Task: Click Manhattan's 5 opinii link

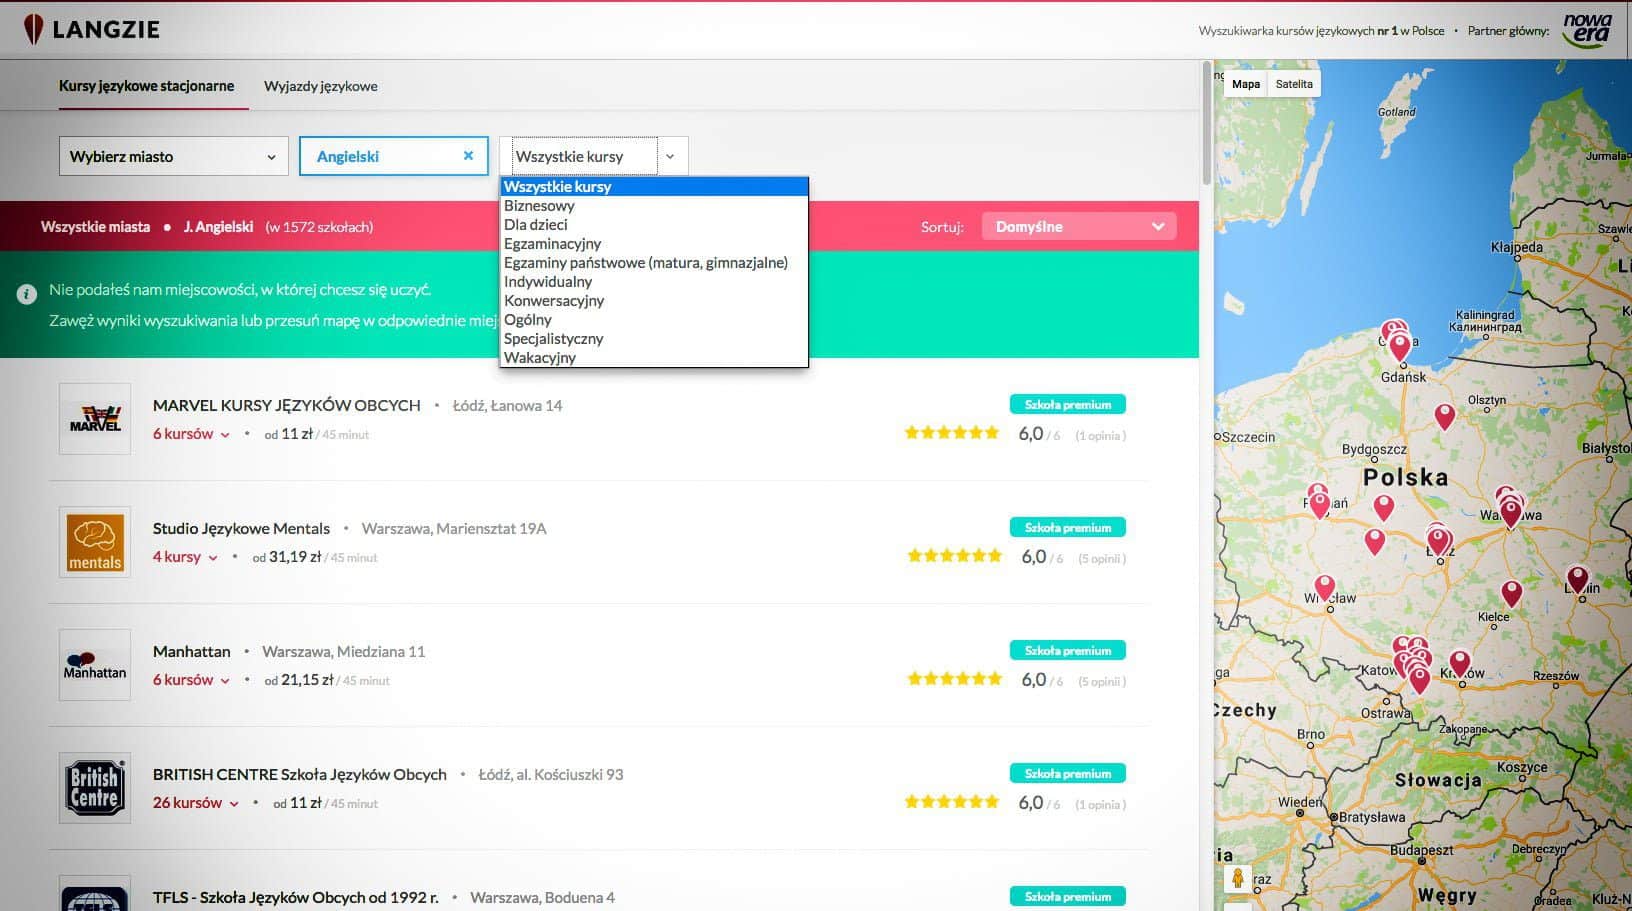Action: (1102, 682)
